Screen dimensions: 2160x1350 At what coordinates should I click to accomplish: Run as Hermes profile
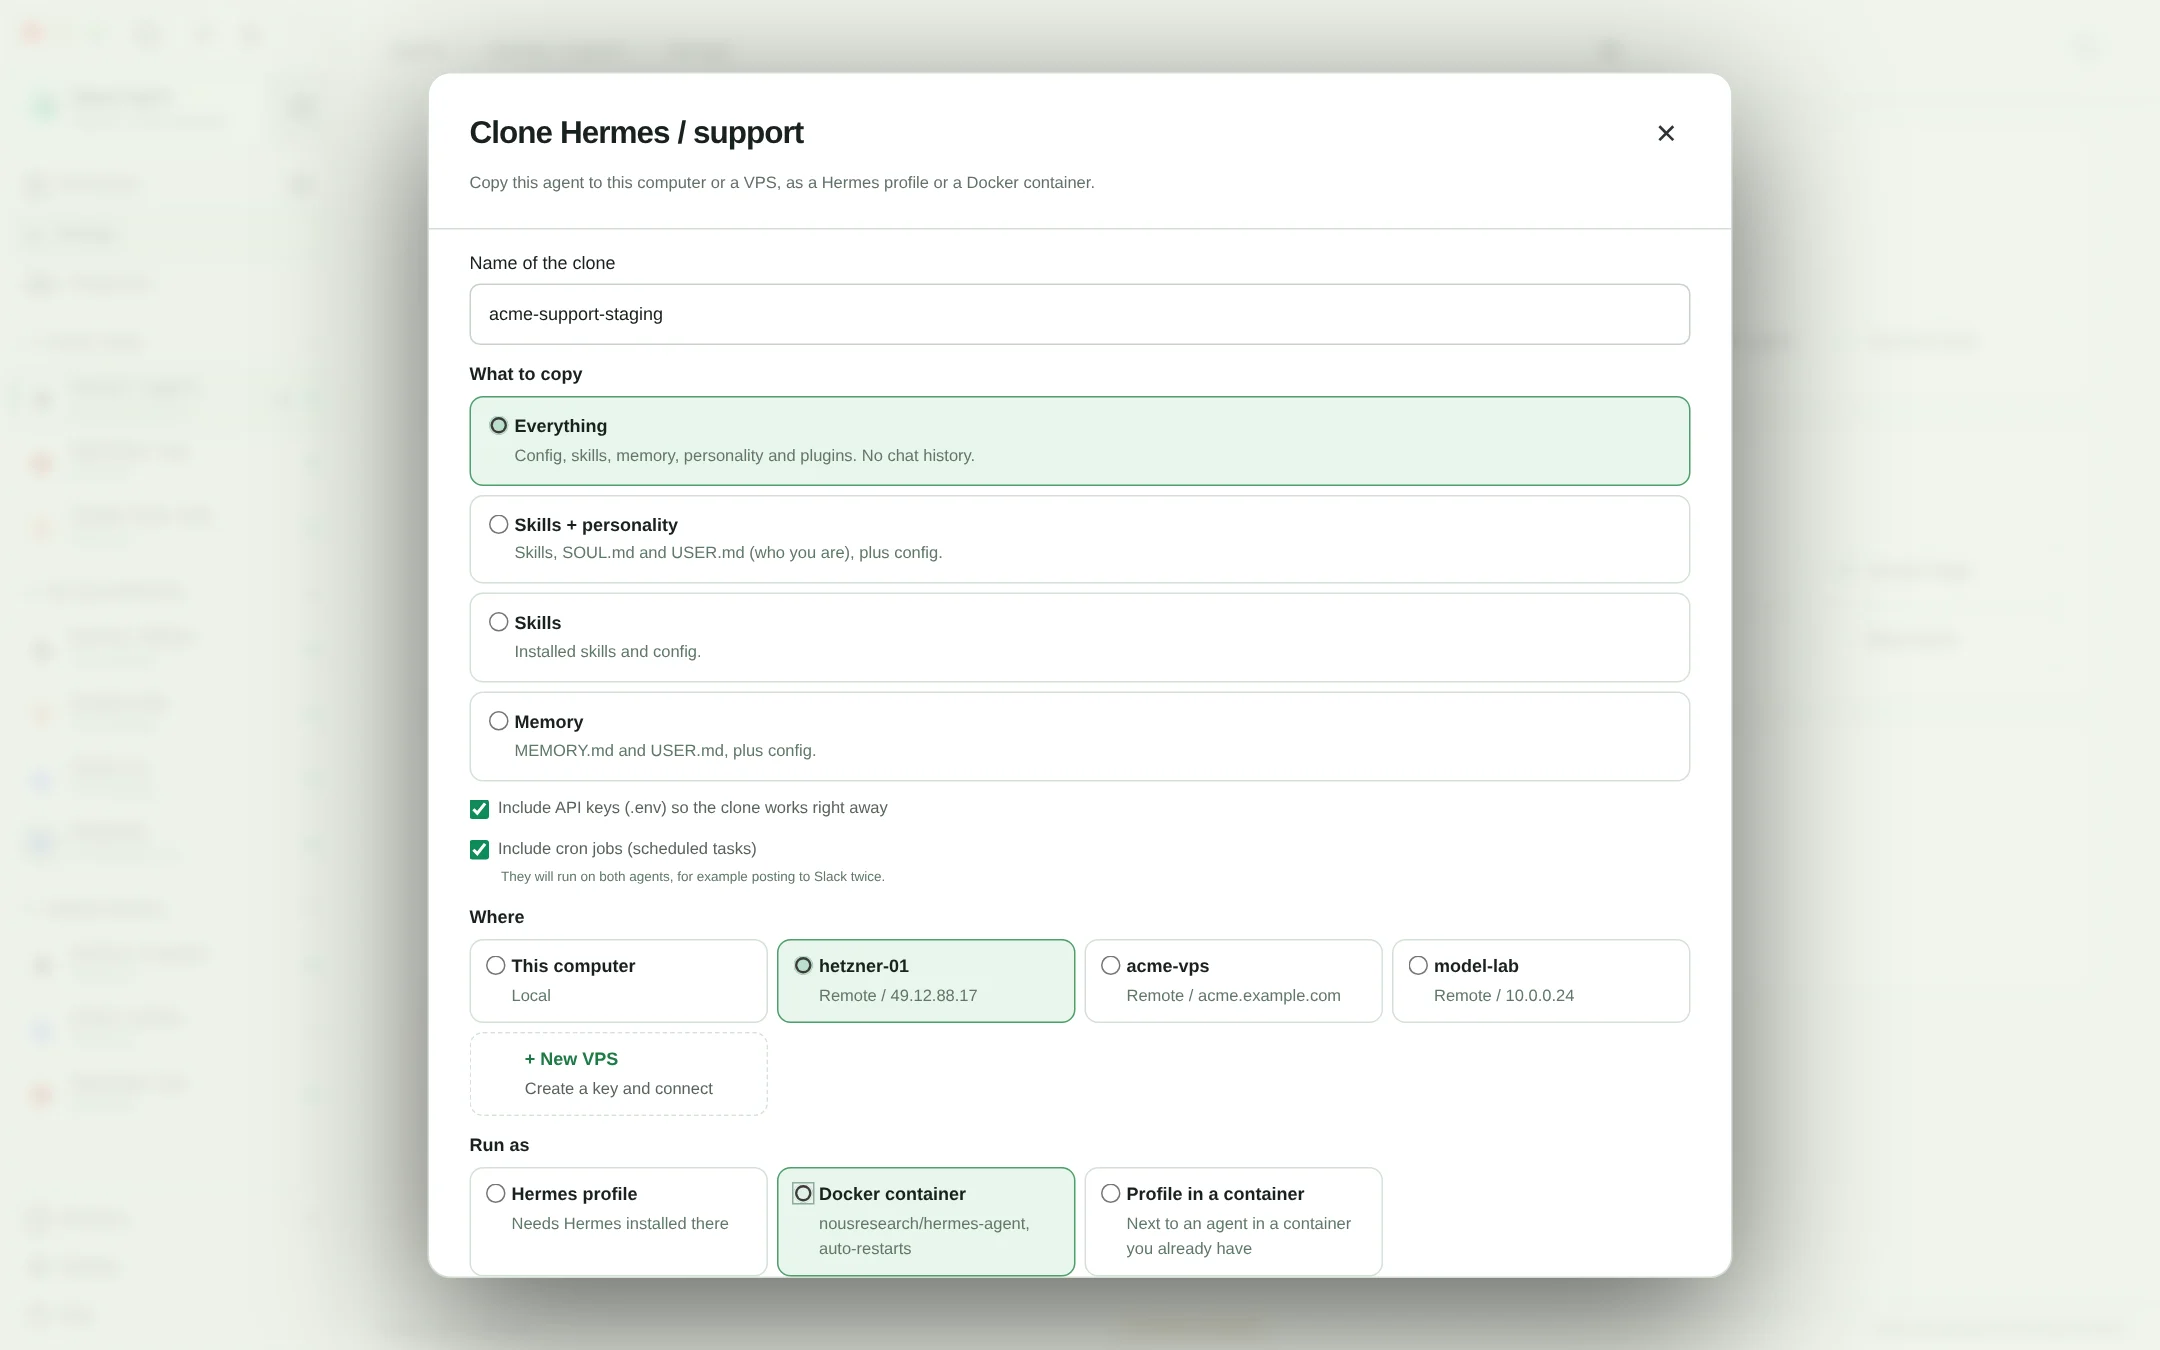click(x=618, y=1221)
